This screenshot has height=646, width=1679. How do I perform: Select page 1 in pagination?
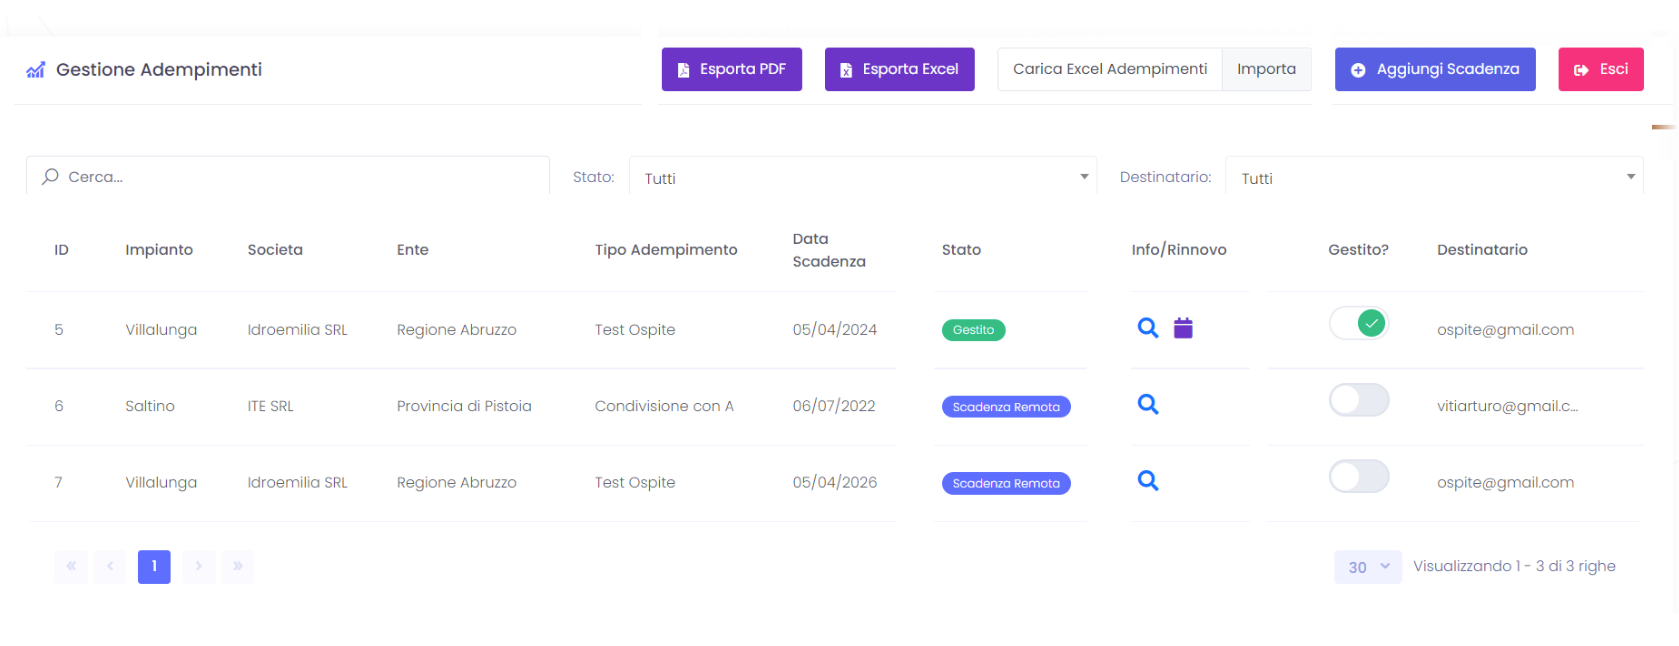tap(154, 566)
